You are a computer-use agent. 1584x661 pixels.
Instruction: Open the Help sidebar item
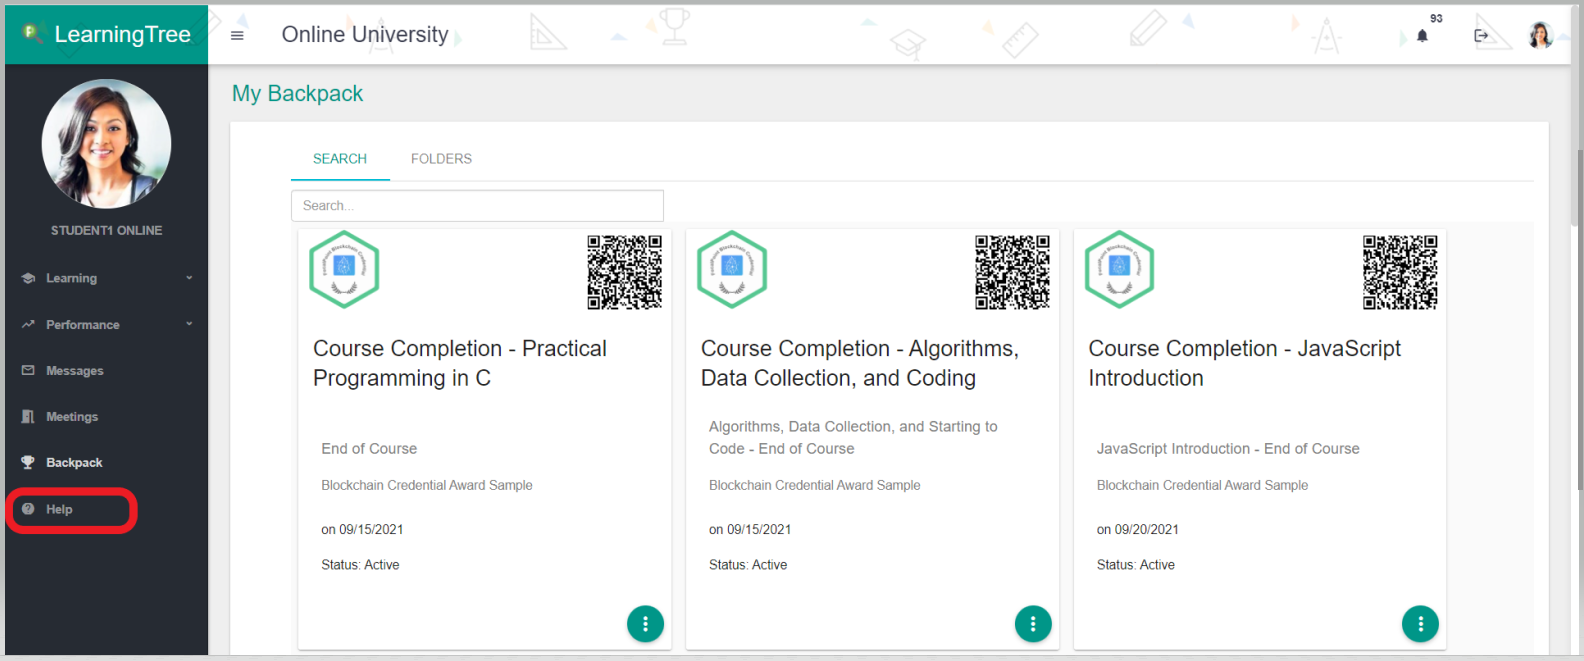click(59, 510)
